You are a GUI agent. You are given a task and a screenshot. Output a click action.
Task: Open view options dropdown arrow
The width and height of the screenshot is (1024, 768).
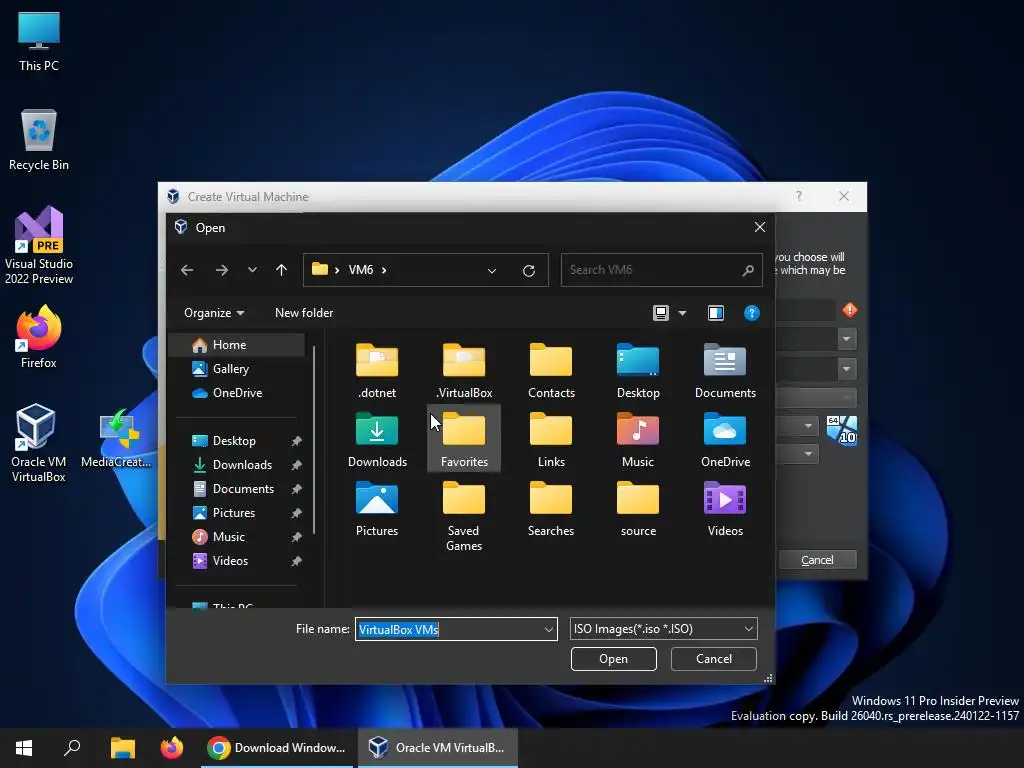pos(682,313)
